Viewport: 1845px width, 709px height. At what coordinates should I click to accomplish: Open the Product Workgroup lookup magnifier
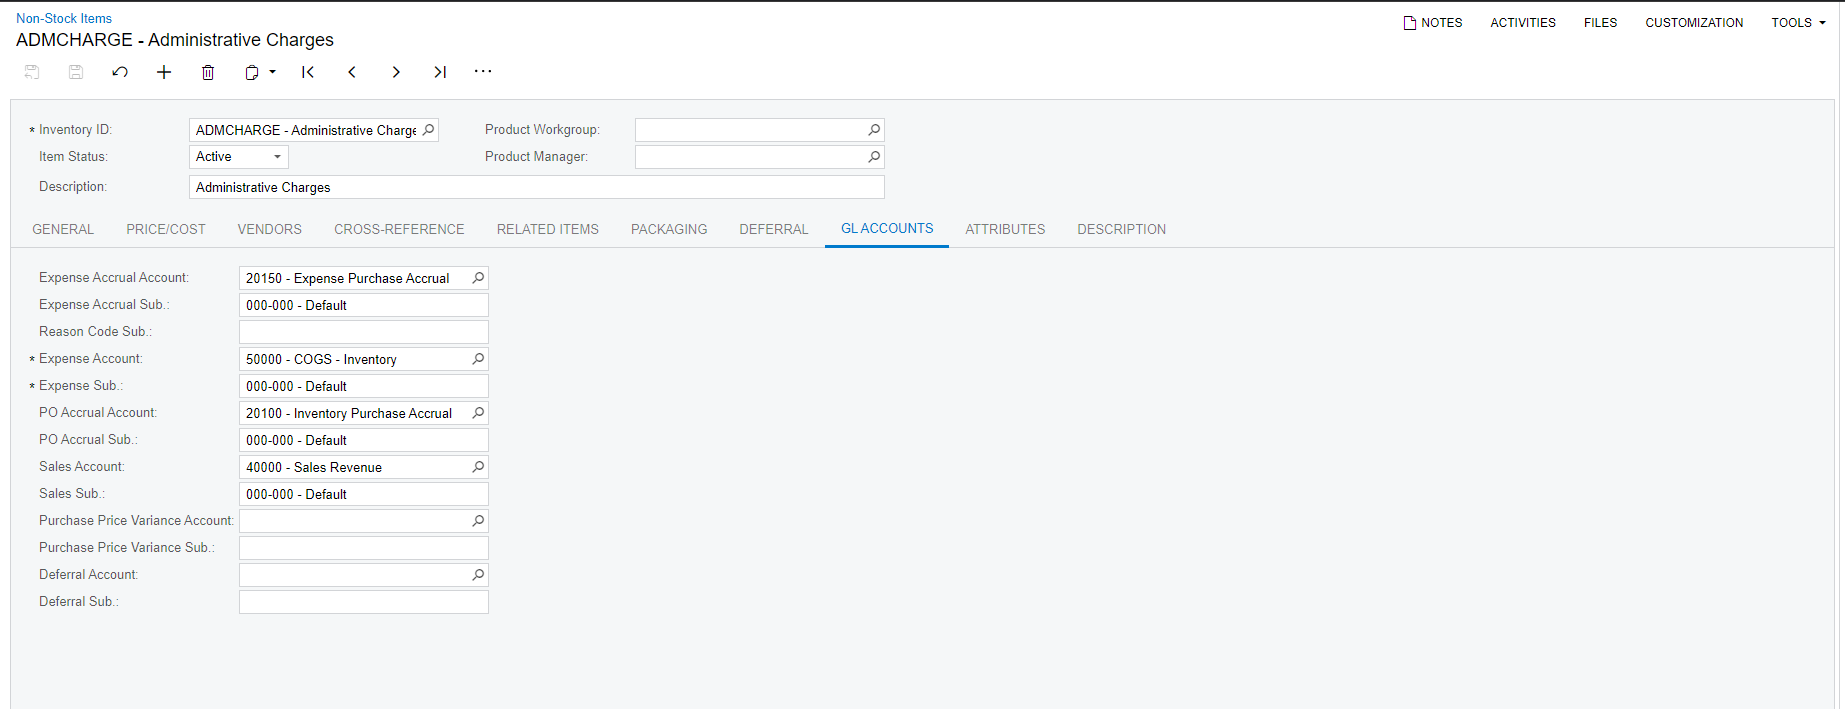874,130
